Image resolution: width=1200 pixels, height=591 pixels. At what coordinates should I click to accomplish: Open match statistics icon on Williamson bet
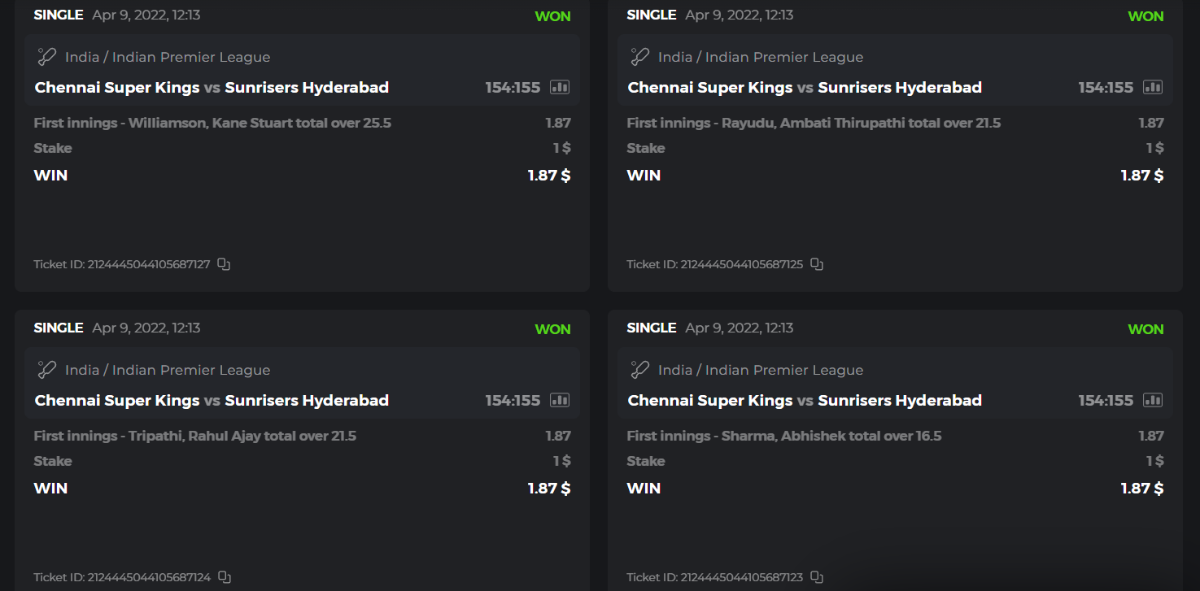(x=560, y=87)
